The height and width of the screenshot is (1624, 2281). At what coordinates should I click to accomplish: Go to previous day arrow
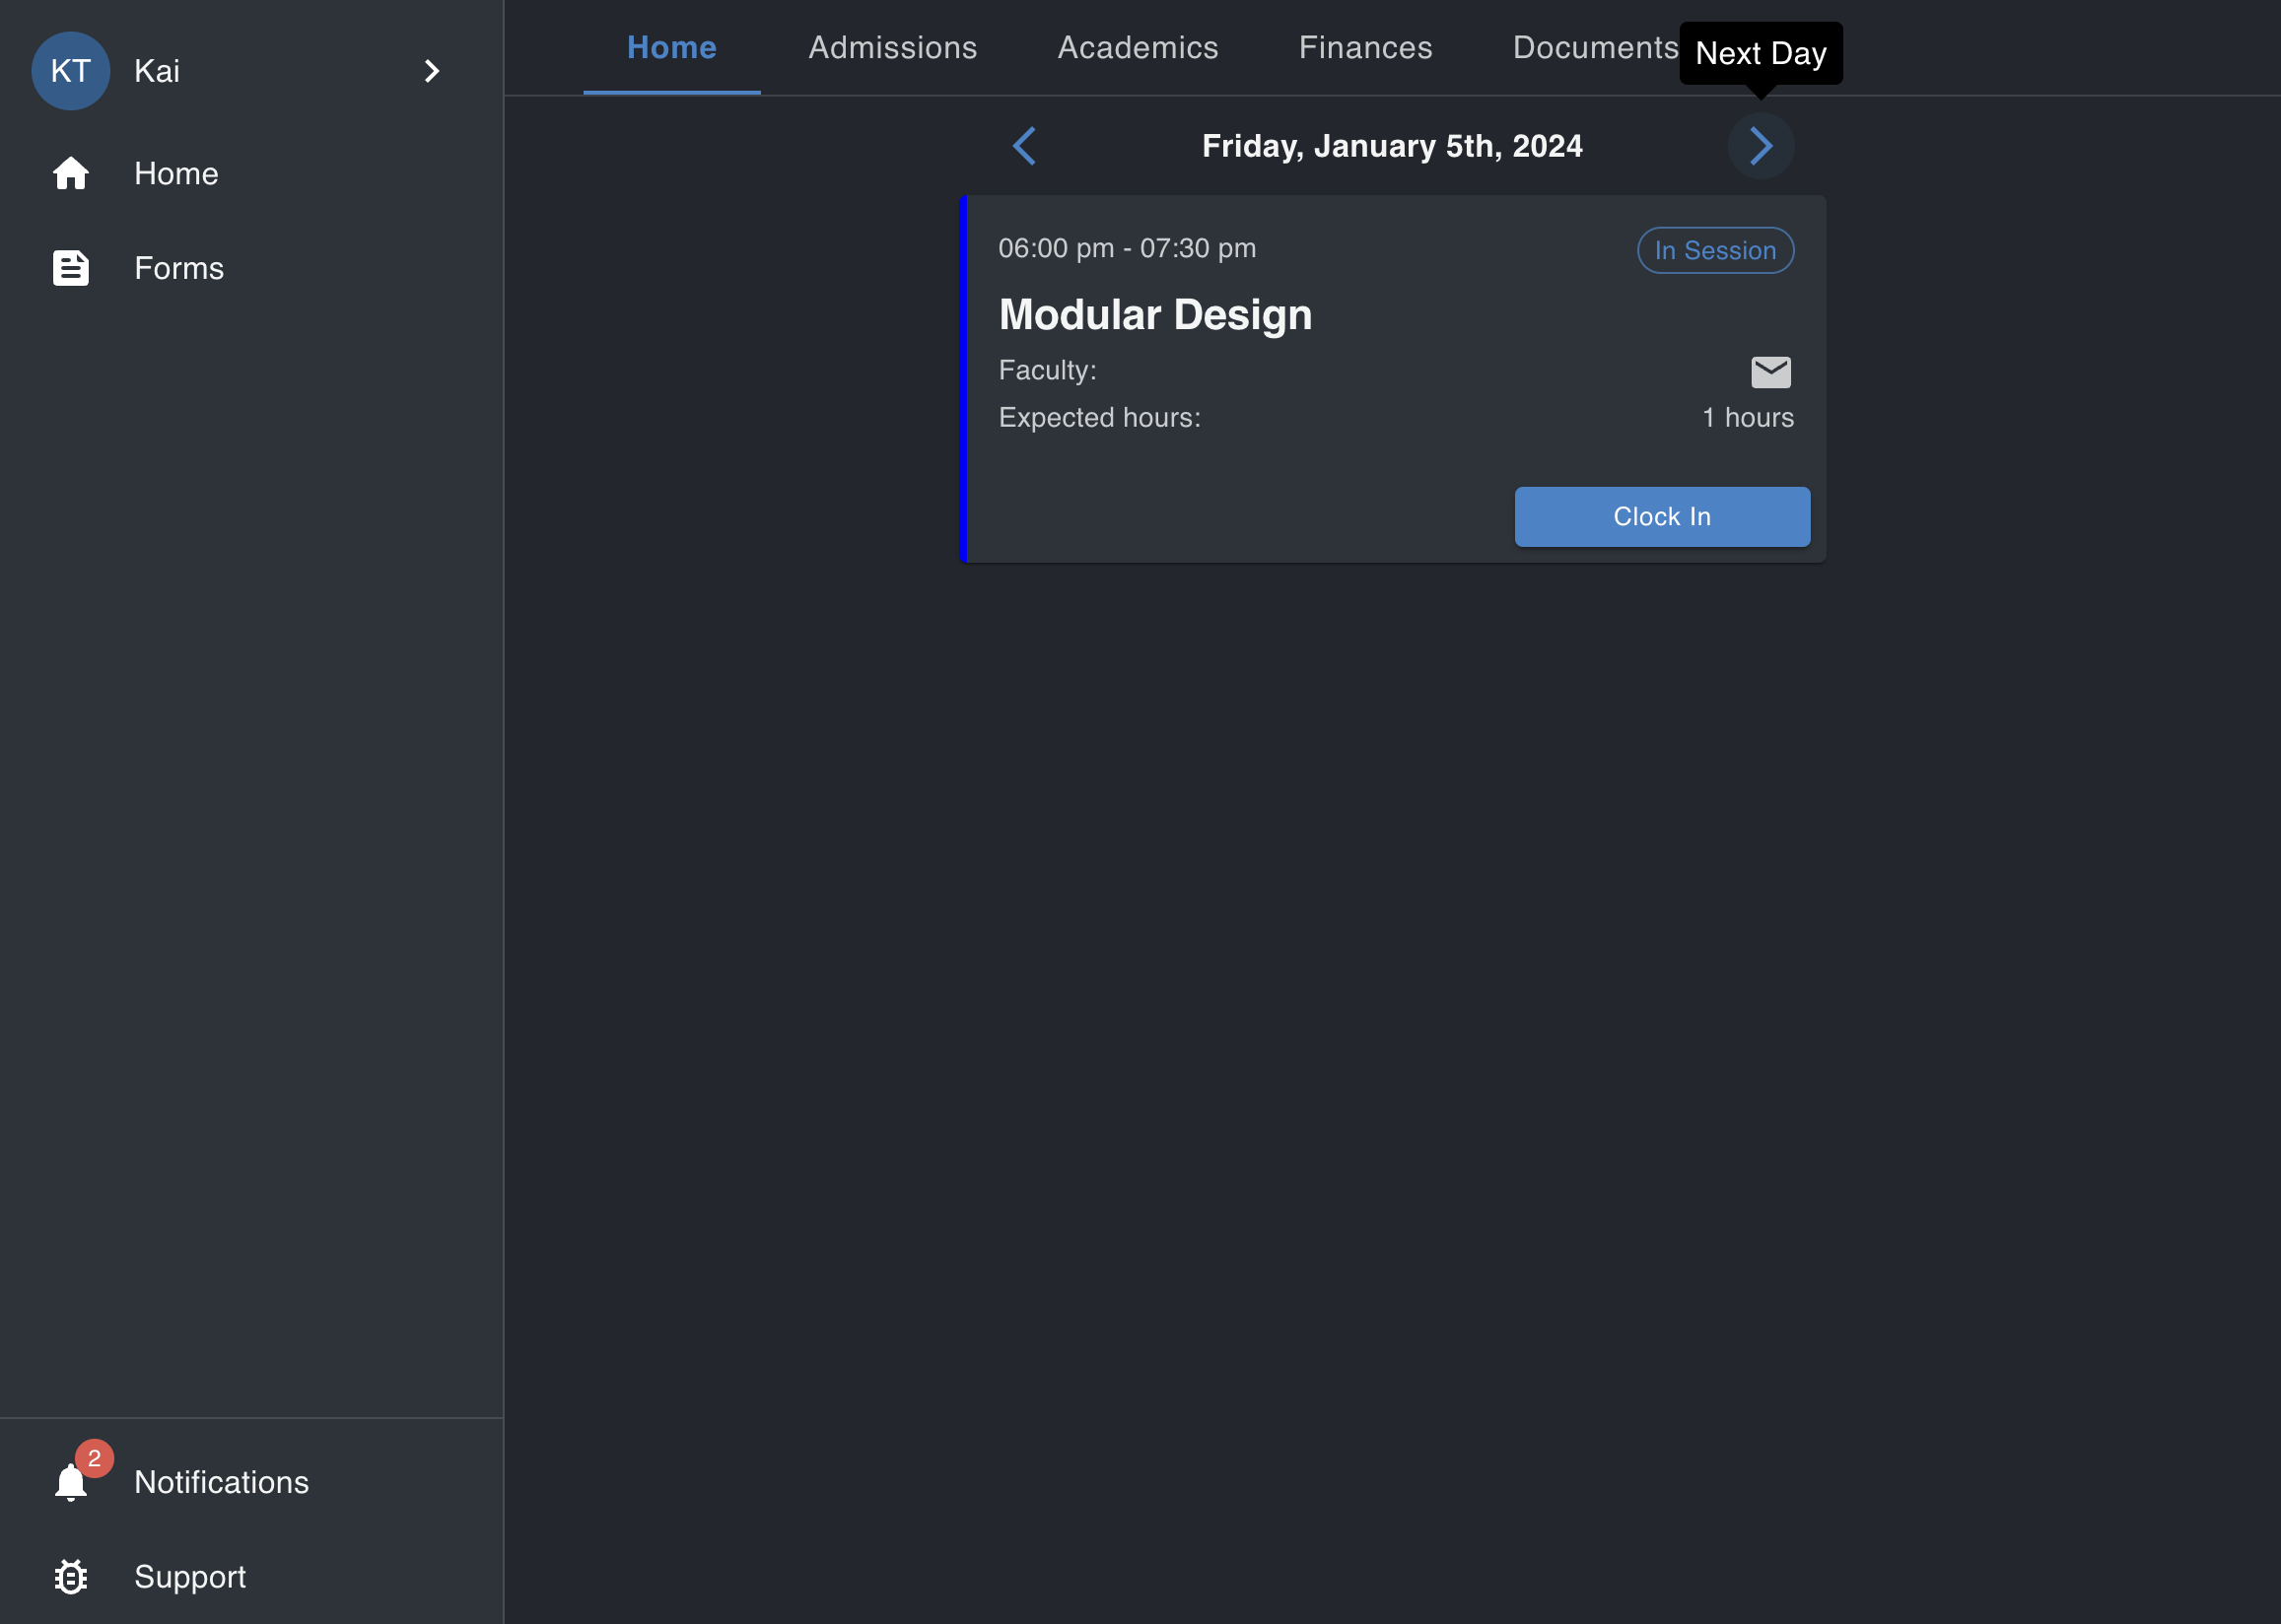tap(1024, 146)
